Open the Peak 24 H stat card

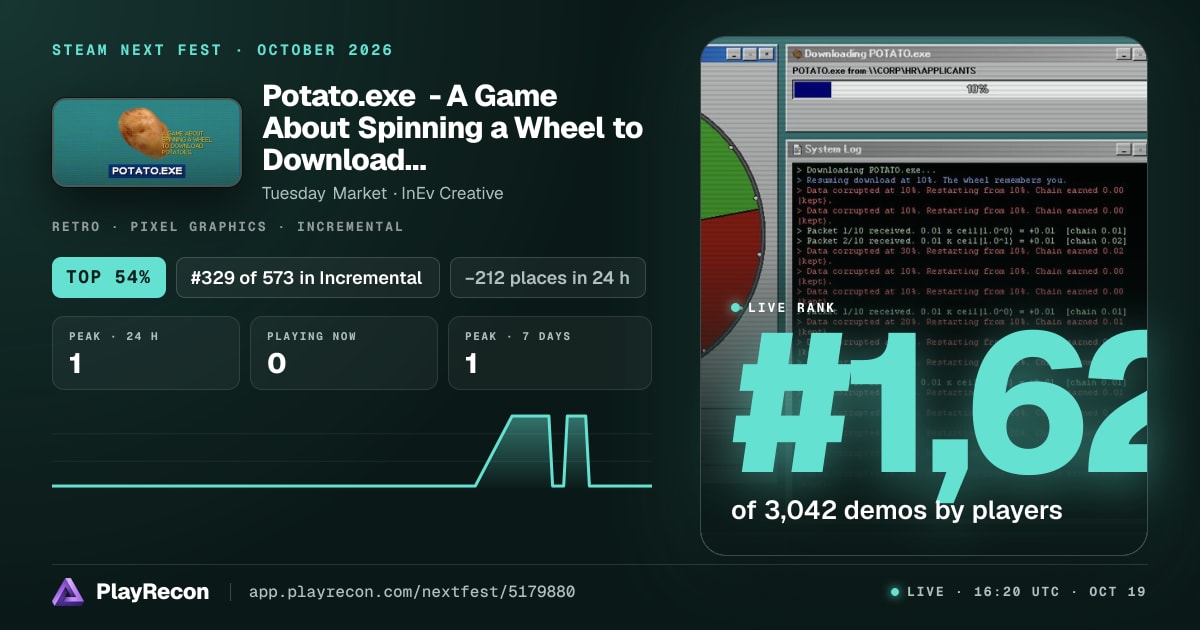[146, 353]
